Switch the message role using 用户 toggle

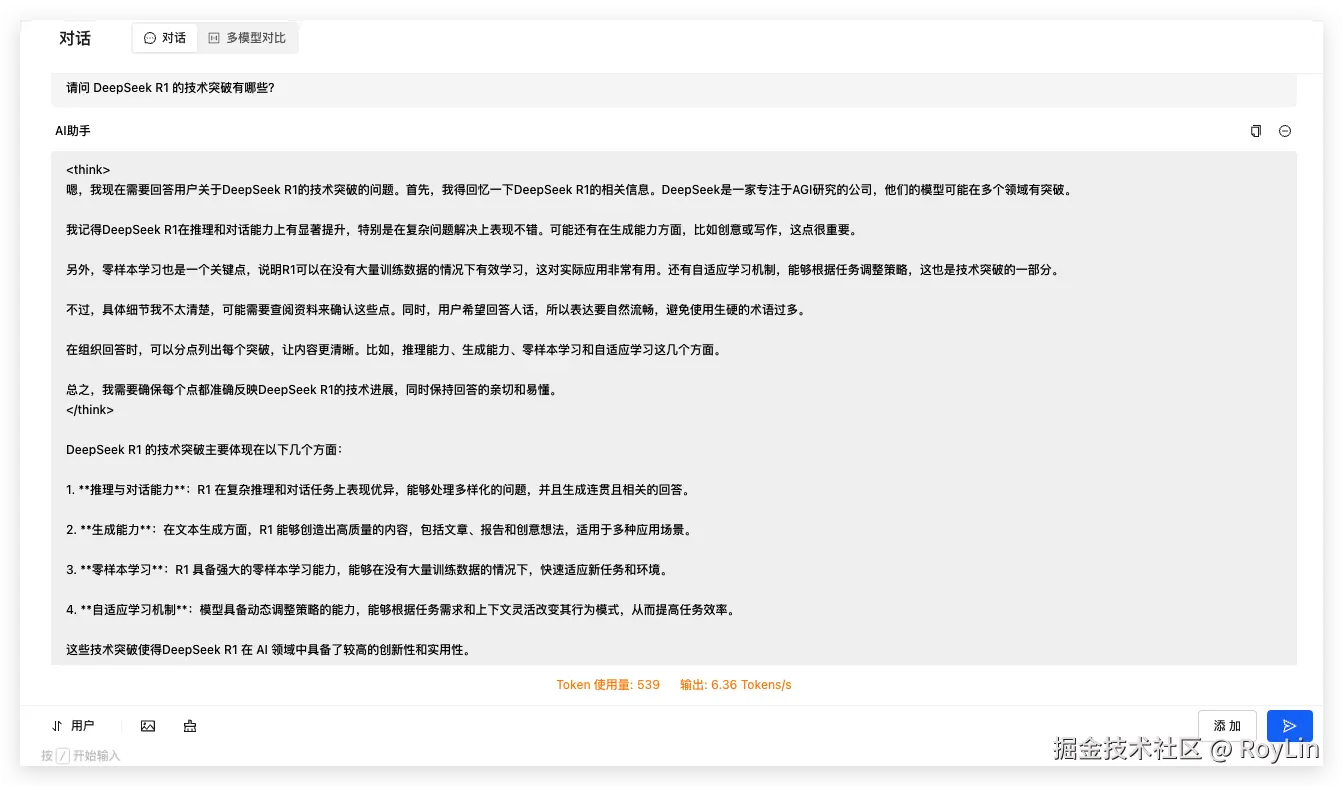tap(73, 726)
